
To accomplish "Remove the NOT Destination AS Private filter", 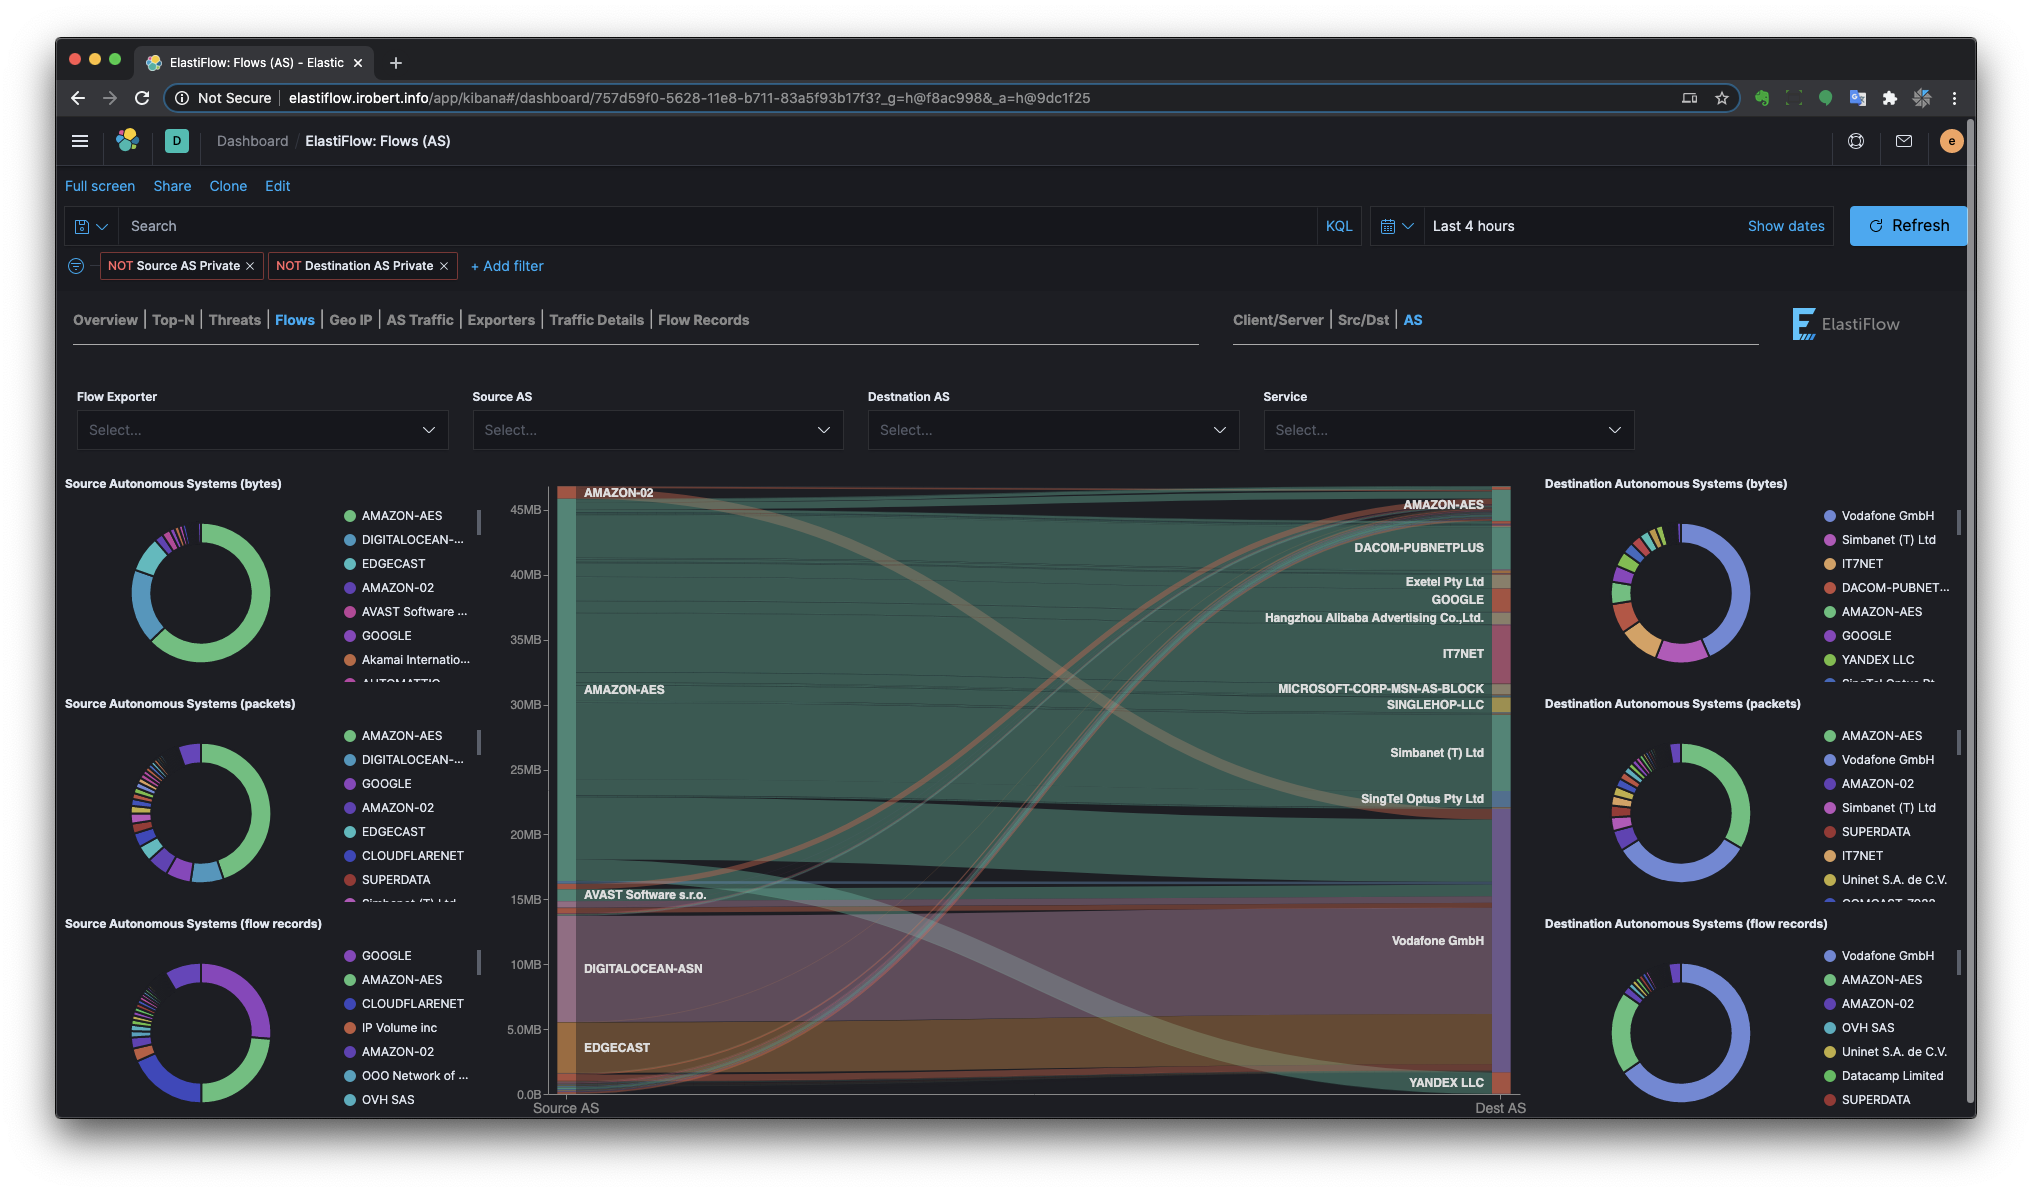I will point(444,266).
